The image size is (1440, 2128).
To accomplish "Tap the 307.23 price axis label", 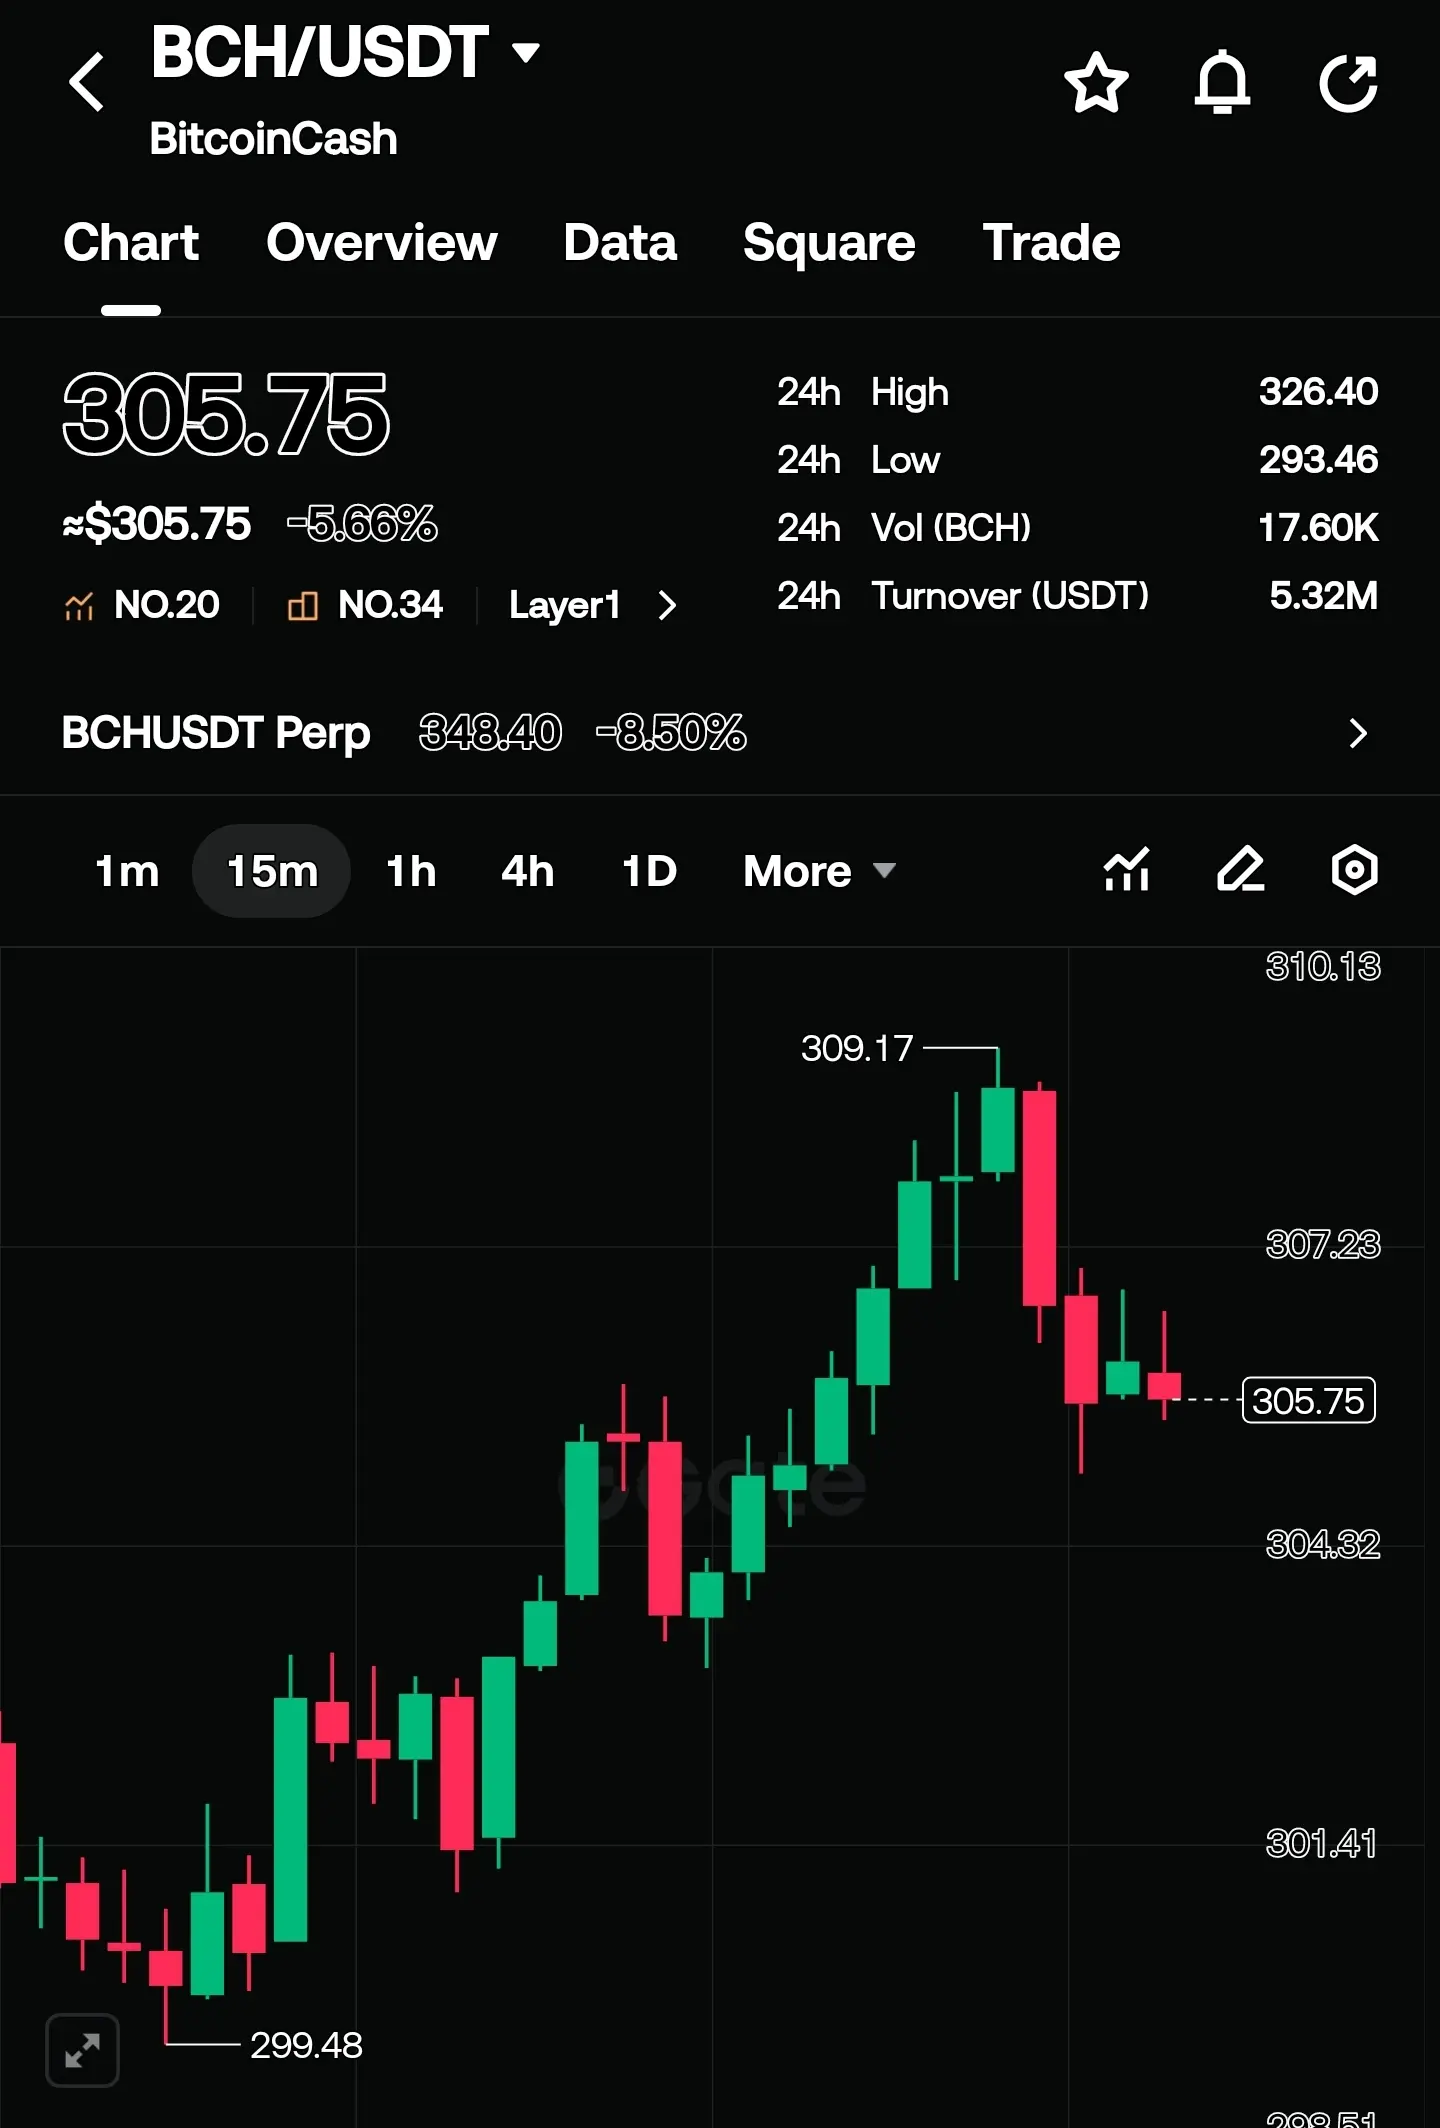I will click(x=1323, y=1244).
